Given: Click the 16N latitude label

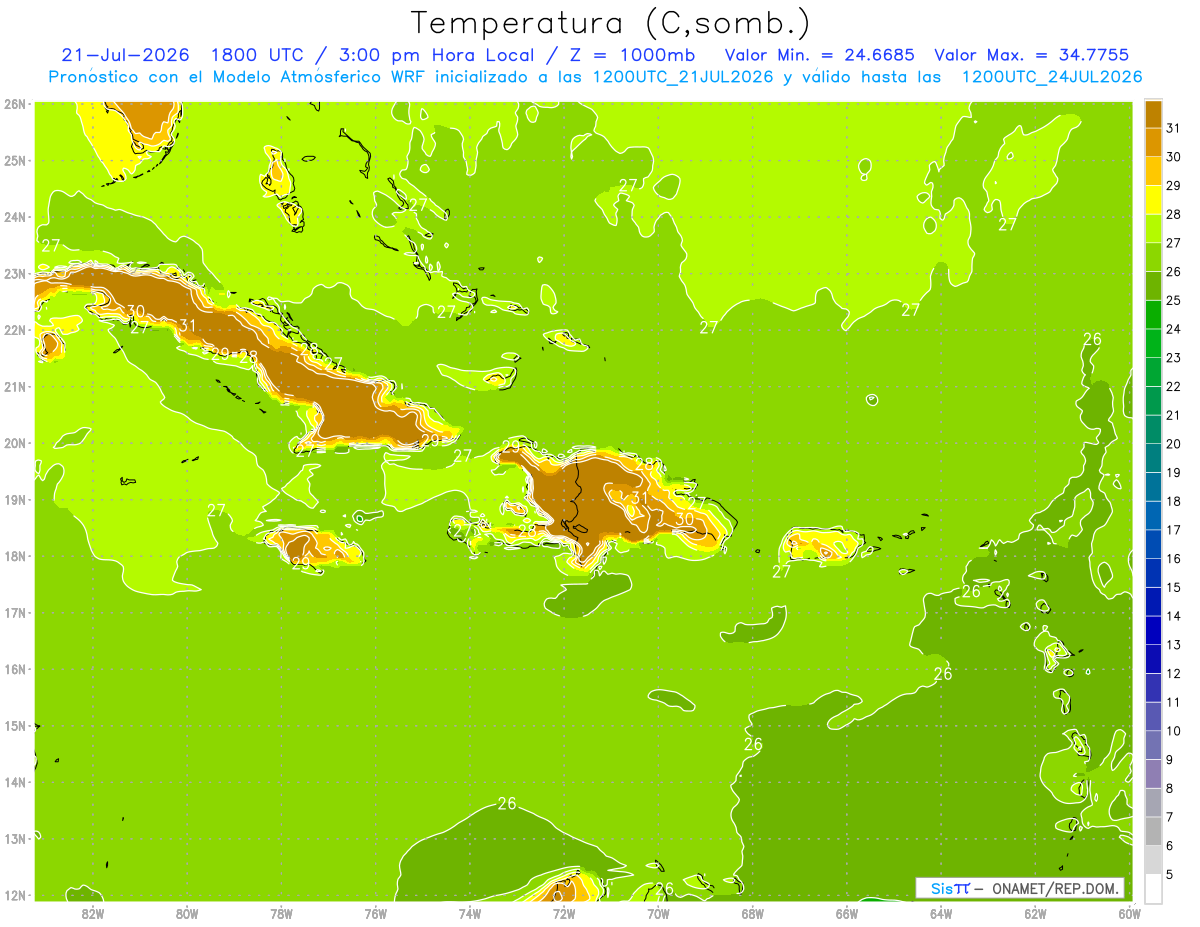Looking at the screenshot, I should coord(14,669).
